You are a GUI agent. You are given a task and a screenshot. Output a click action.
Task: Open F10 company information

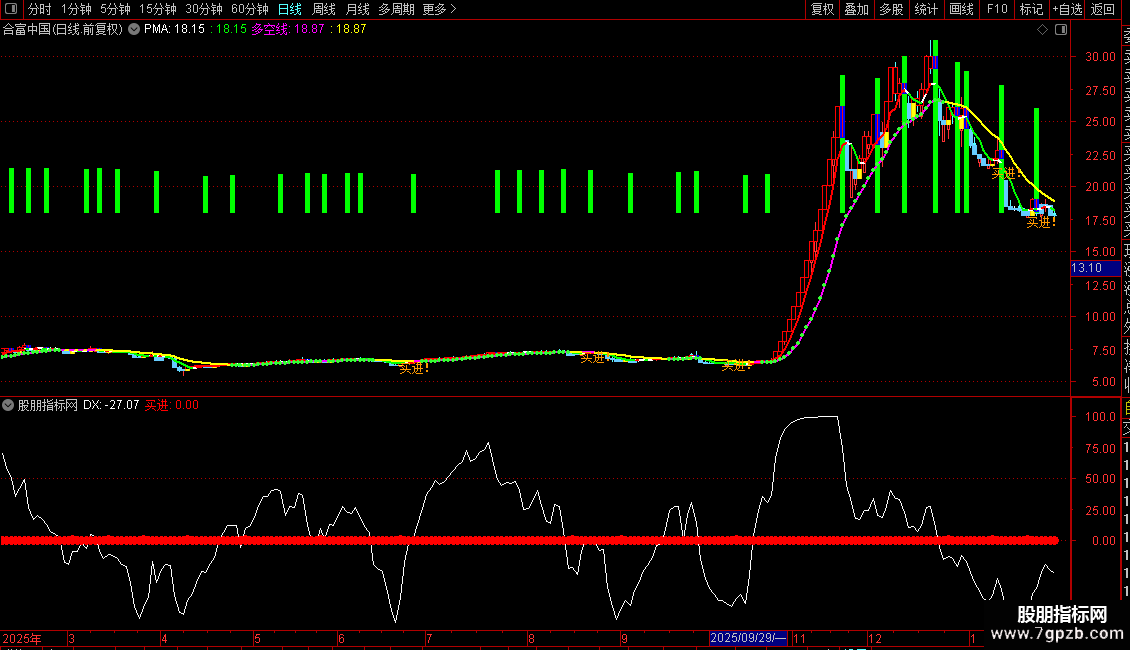[997, 9]
